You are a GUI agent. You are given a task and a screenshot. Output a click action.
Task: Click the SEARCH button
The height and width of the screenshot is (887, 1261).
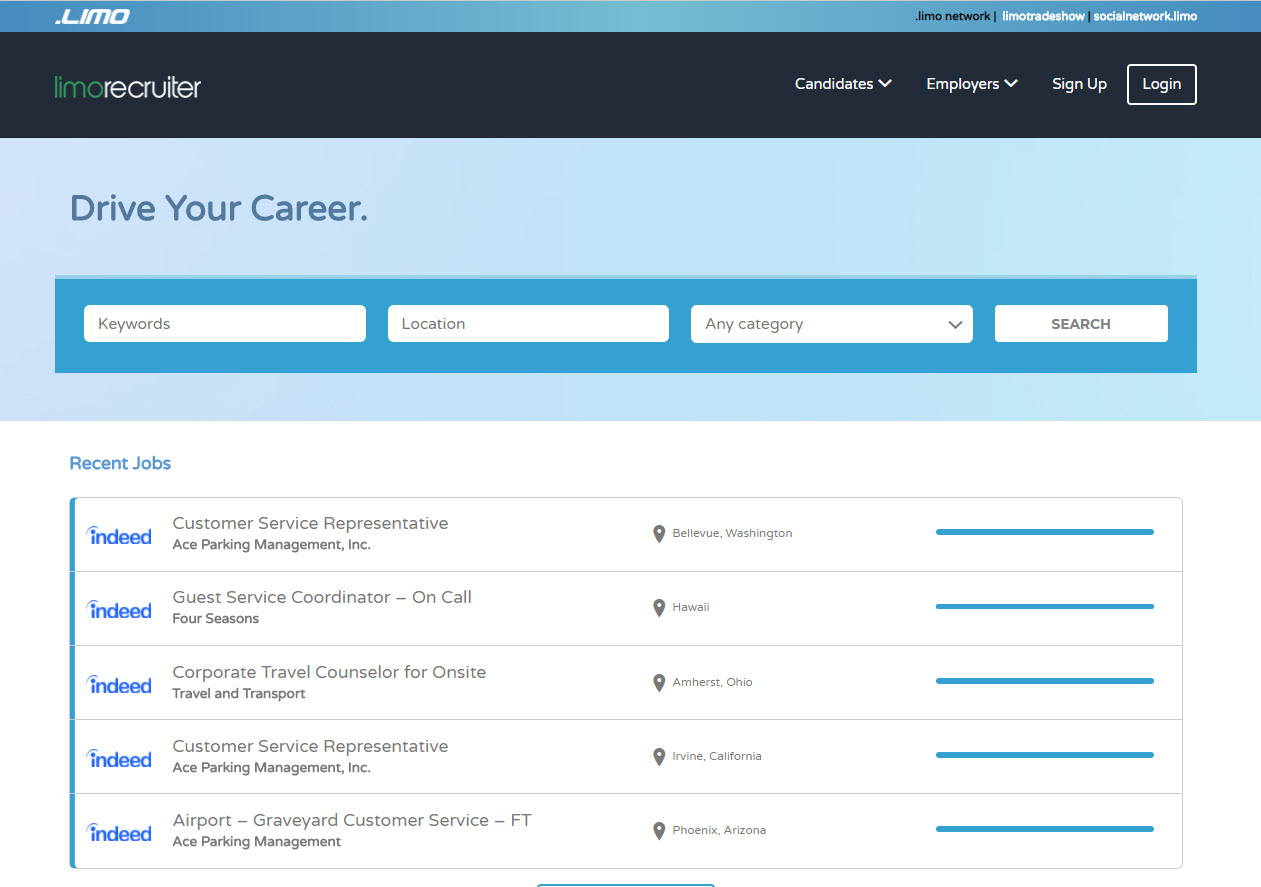point(1081,324)
